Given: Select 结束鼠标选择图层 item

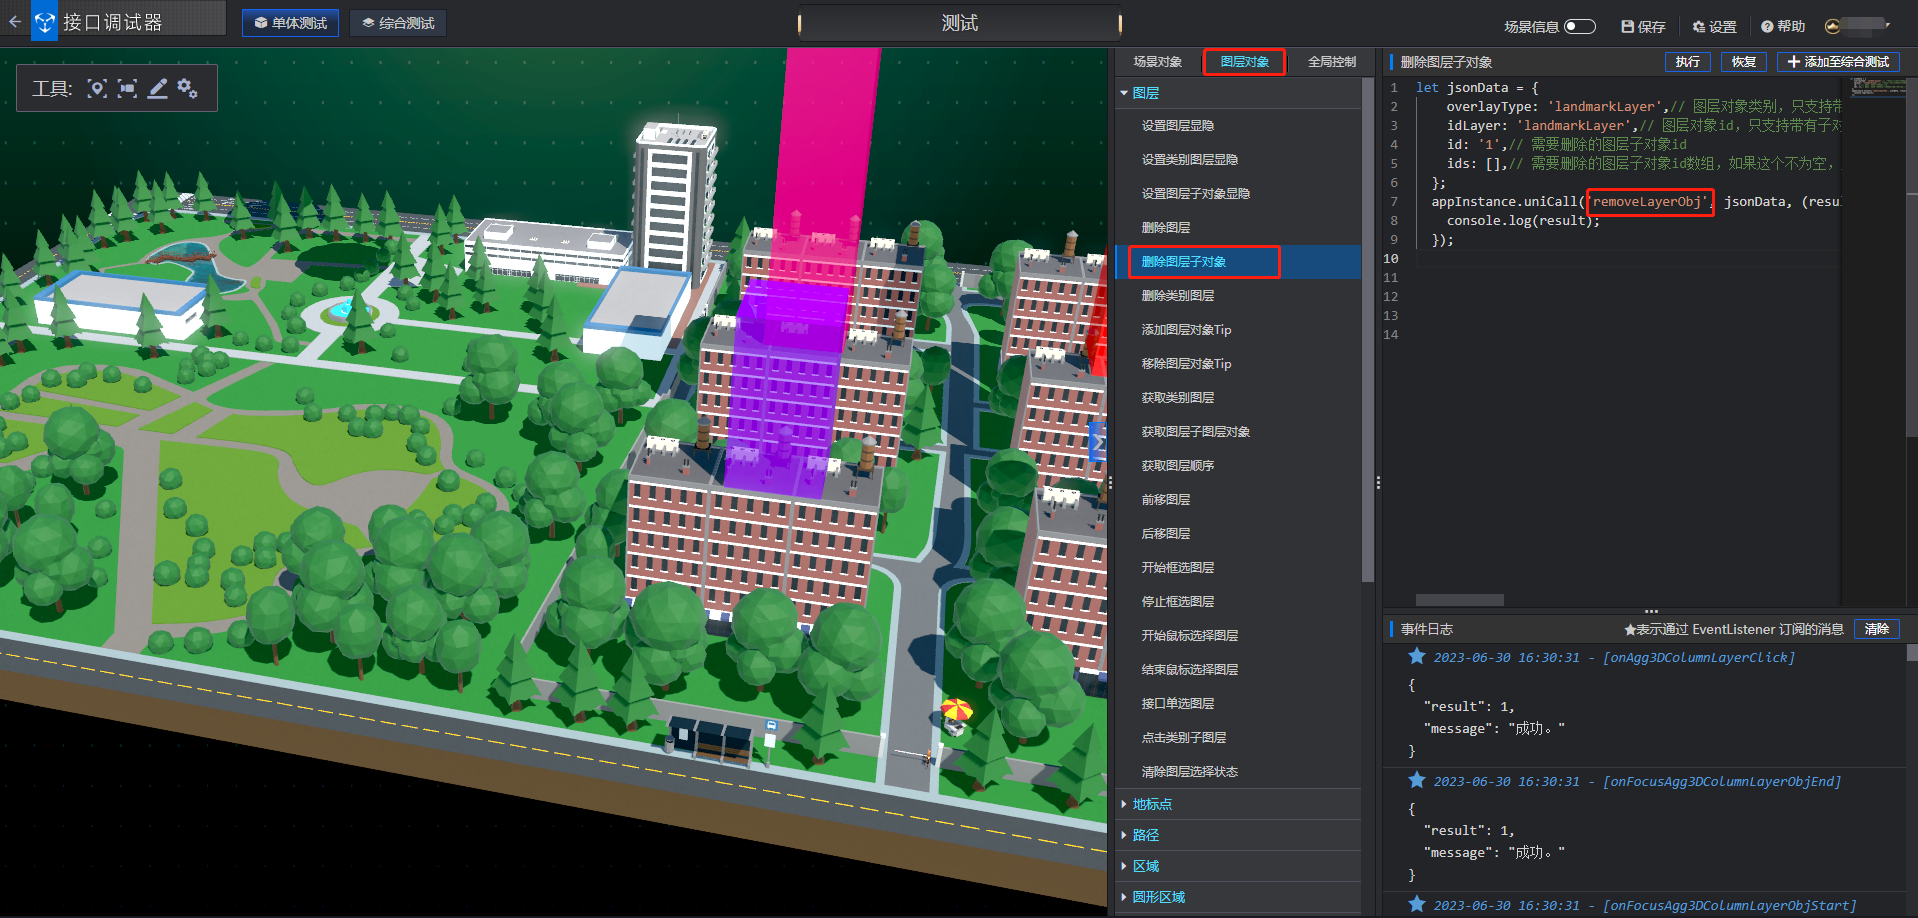Looking at the screenshot, I should pos(1238,670).
